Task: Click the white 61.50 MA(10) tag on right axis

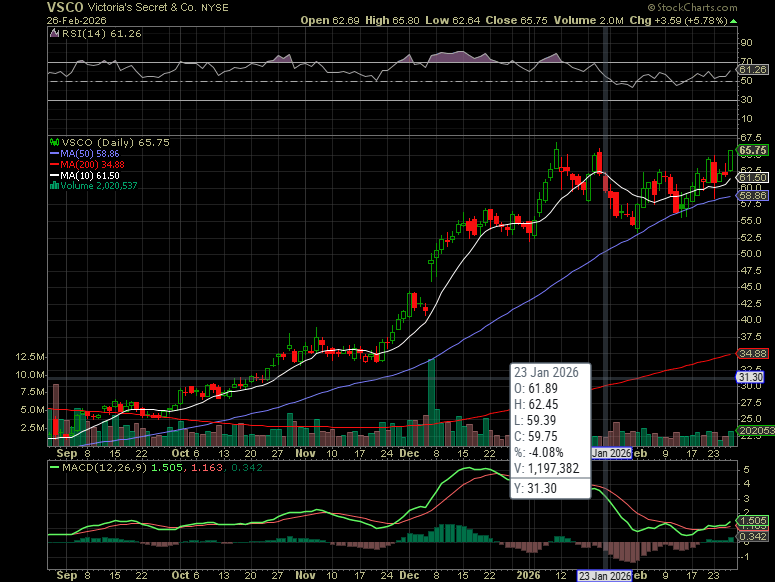Action: pos(753,177)
